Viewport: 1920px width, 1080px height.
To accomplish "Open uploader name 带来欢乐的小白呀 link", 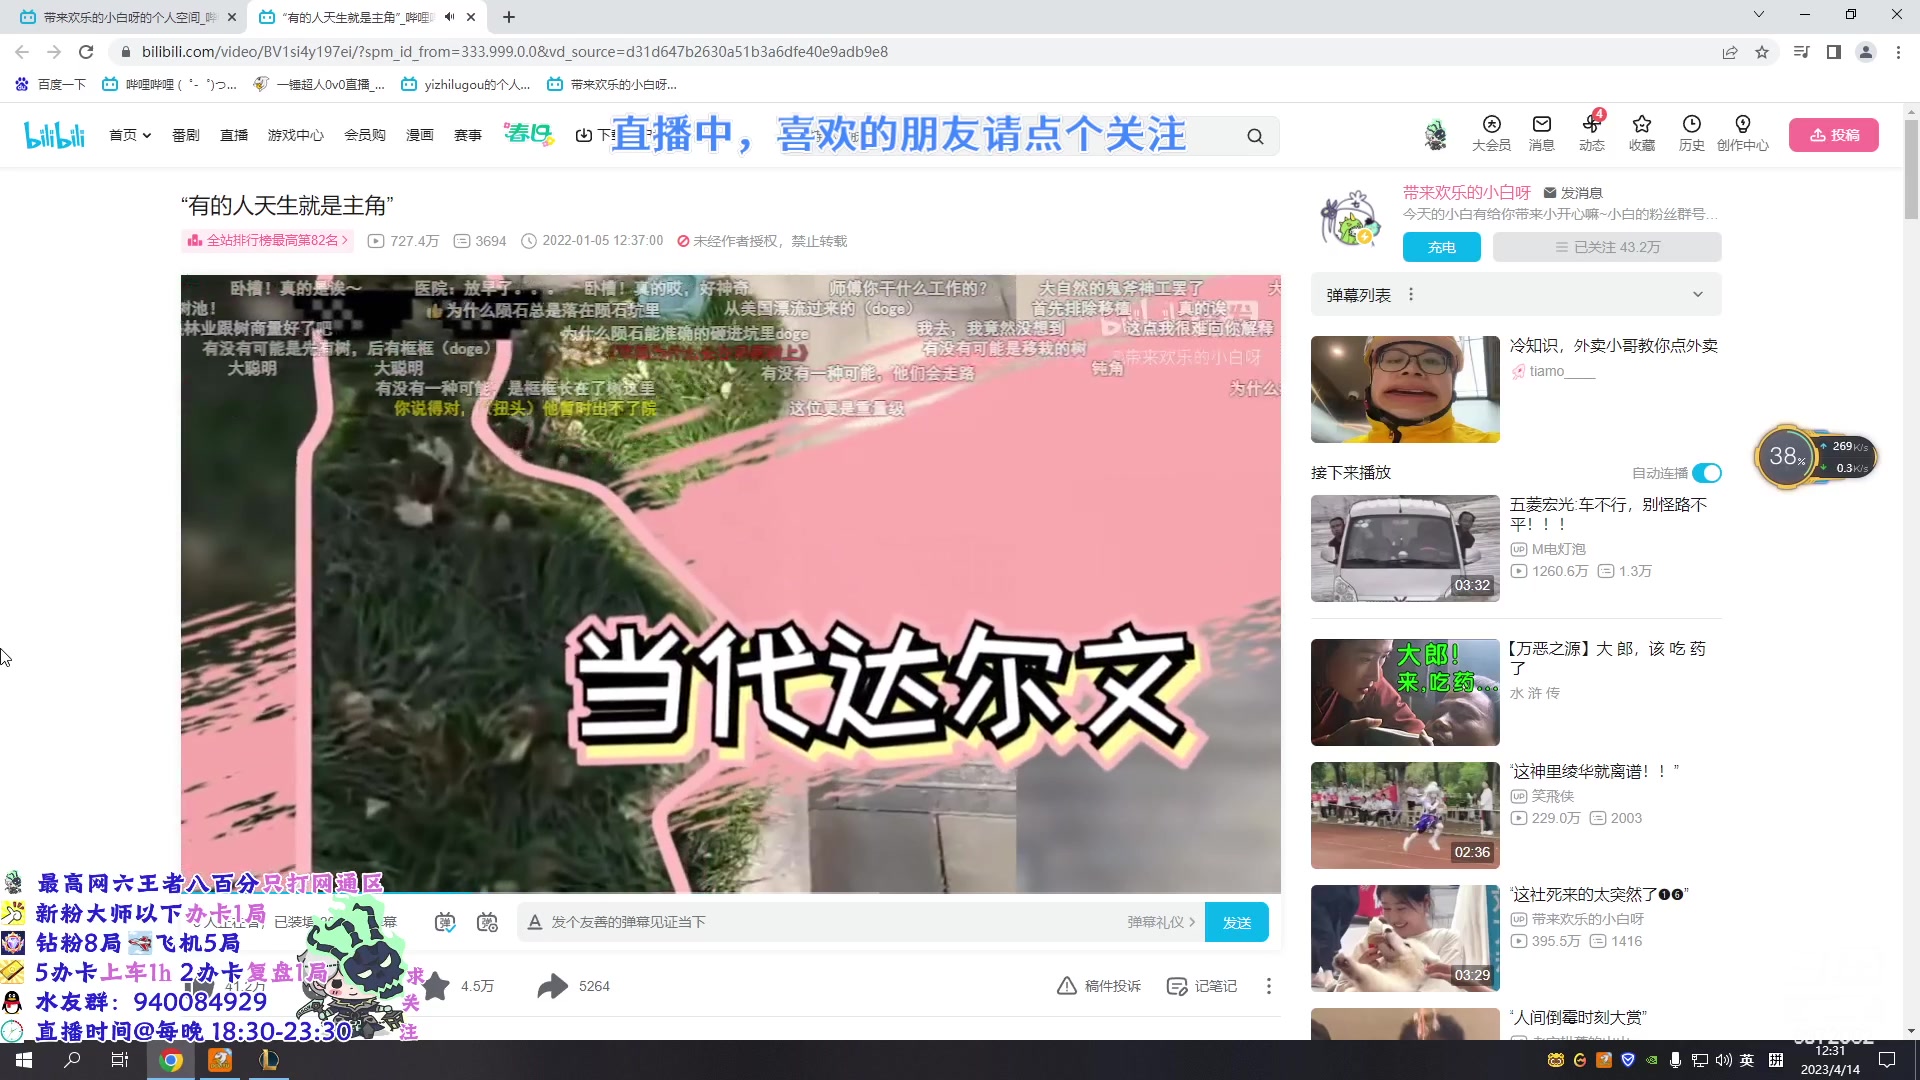I will coord(1467,192).
